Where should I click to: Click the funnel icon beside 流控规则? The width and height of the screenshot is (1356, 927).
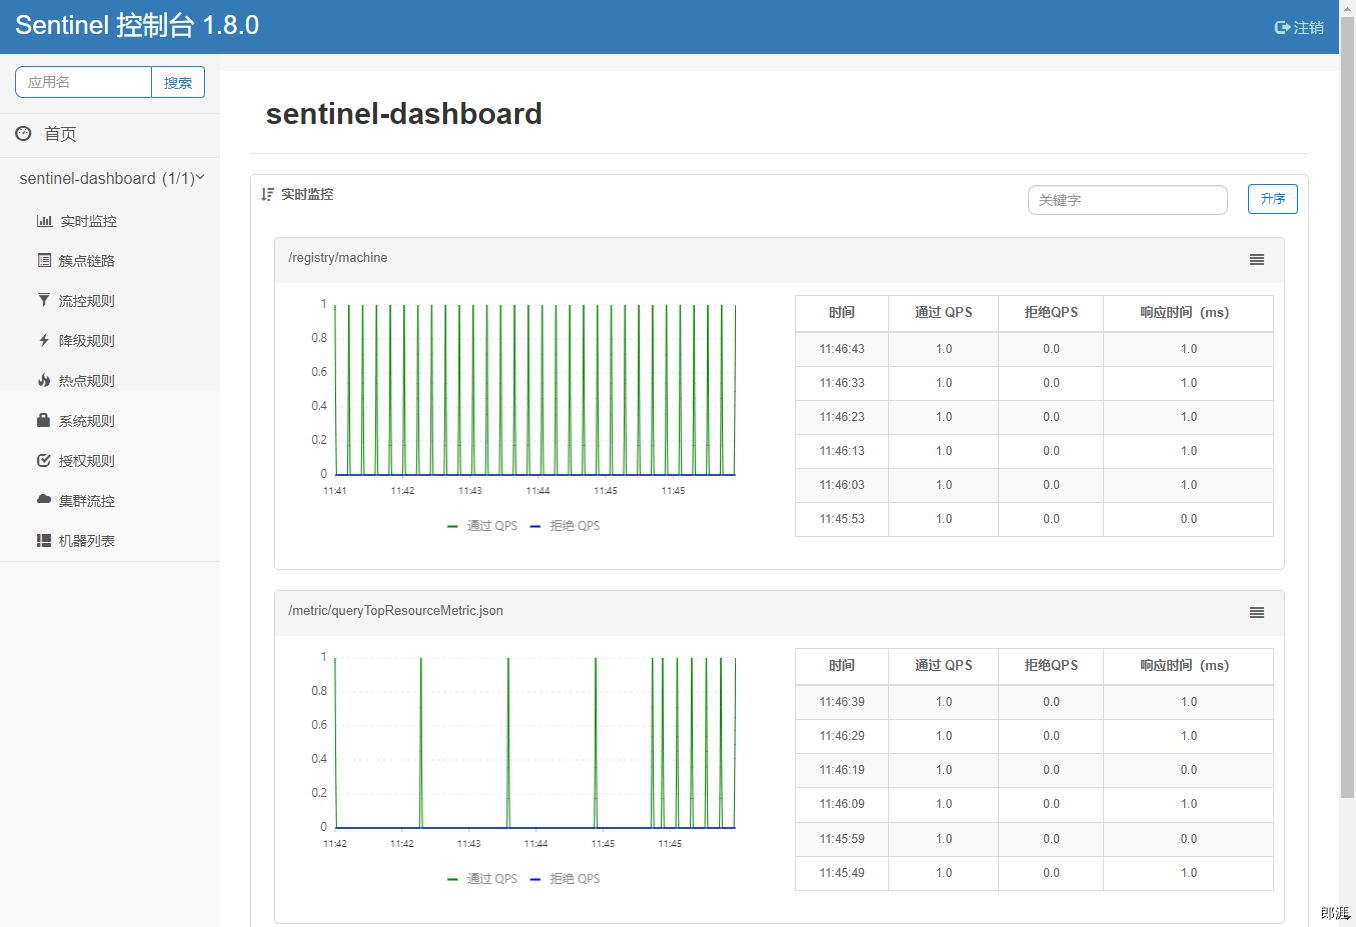pos(44,300)
